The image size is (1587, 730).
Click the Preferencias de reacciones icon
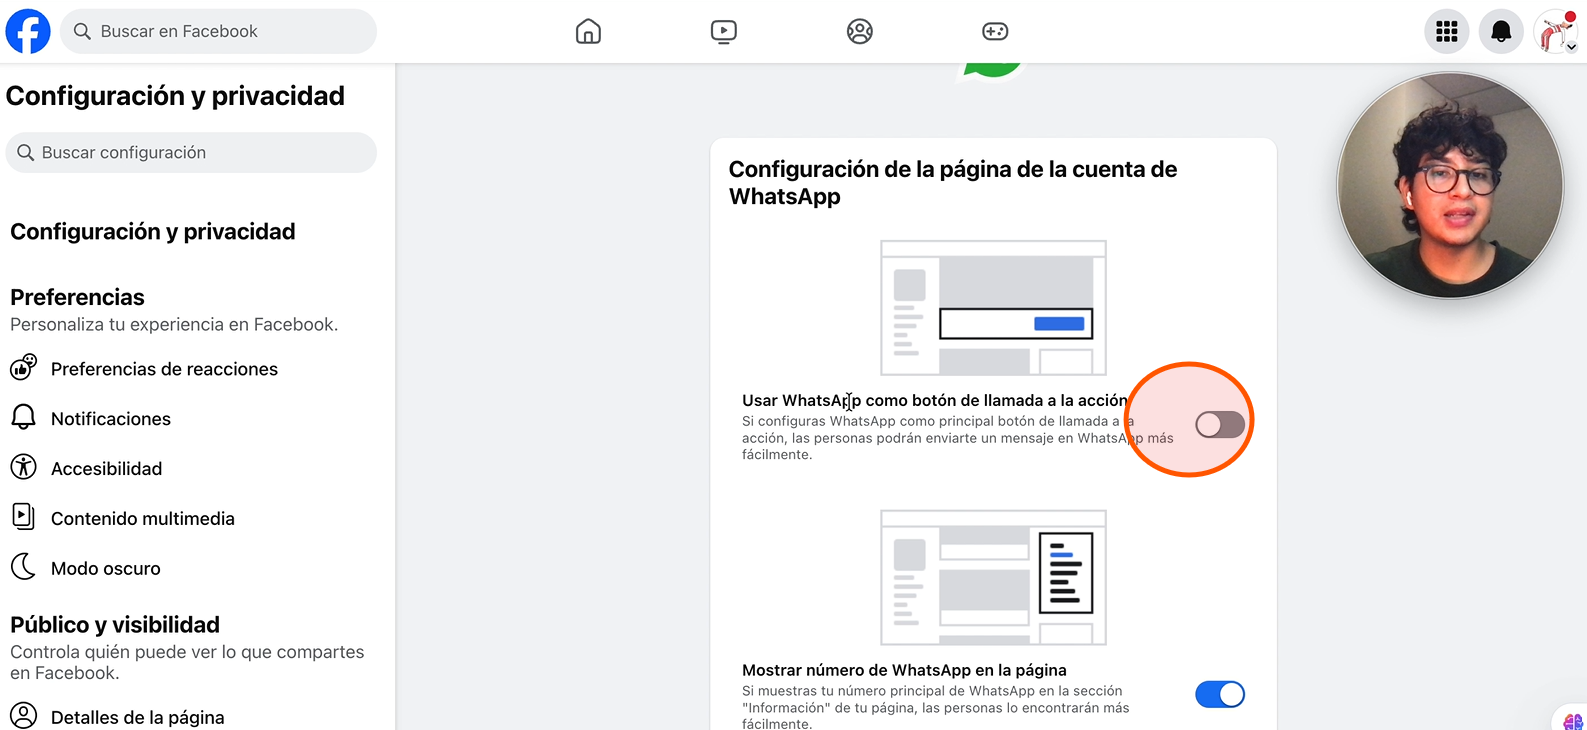tap(24, 368)
